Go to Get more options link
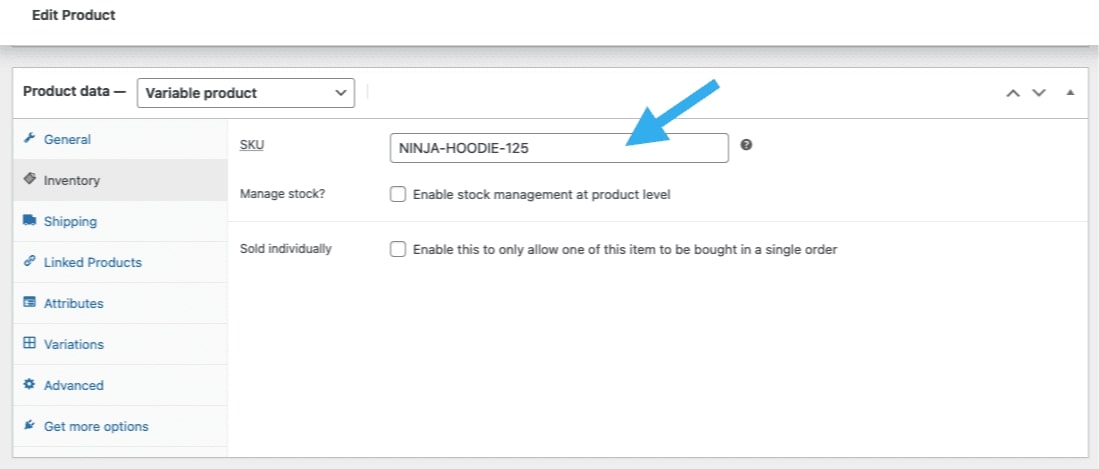The height and width of the screenshot is (469, 1099). [96, 426]
